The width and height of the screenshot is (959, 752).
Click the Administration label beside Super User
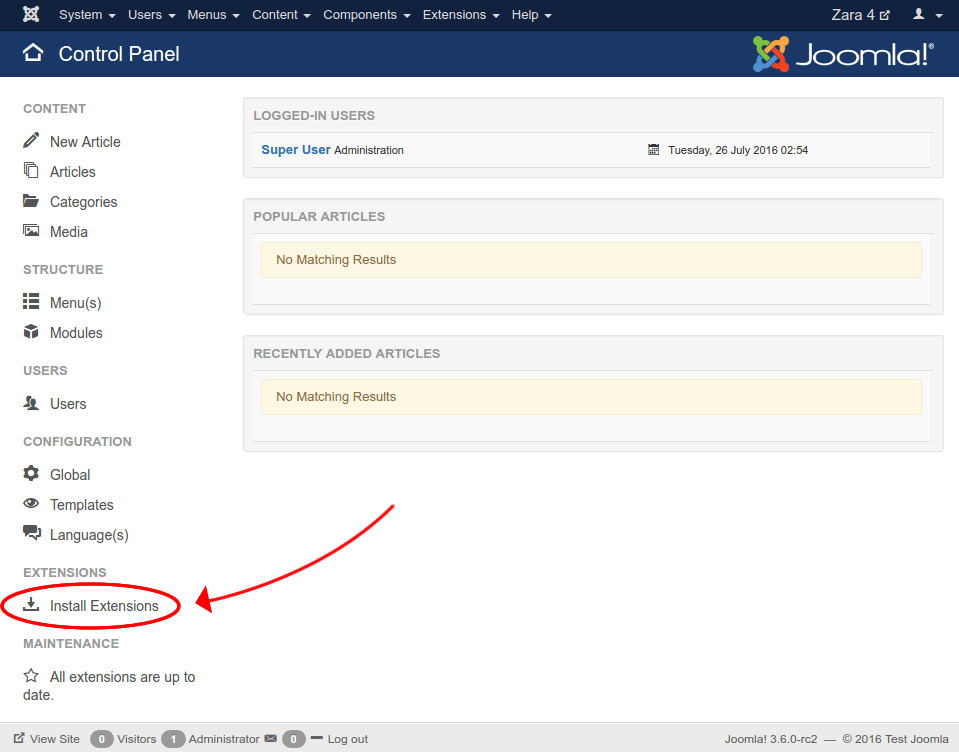click(369, 150)
